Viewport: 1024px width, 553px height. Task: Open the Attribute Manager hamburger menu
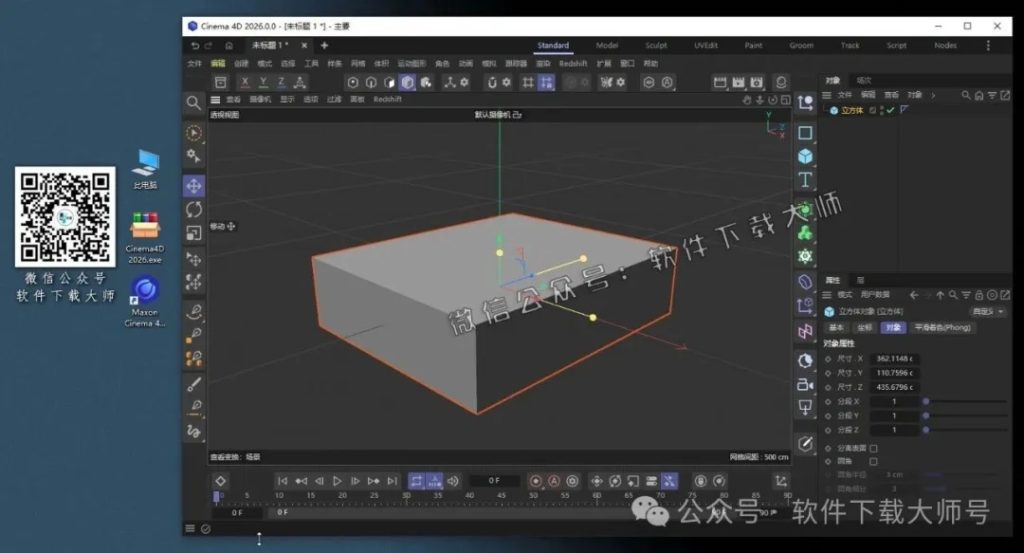click(826, 295)
